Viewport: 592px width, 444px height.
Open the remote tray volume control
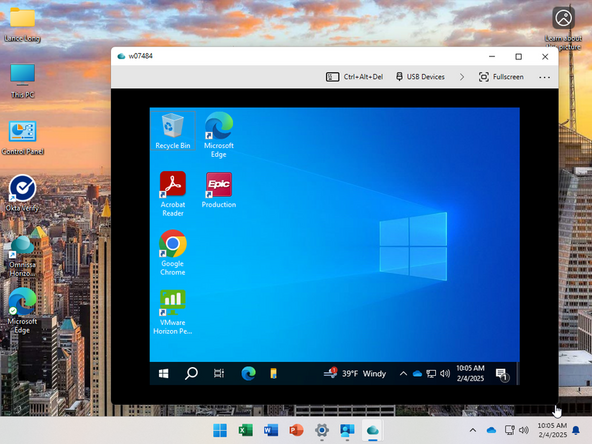[x=445, y=374]
